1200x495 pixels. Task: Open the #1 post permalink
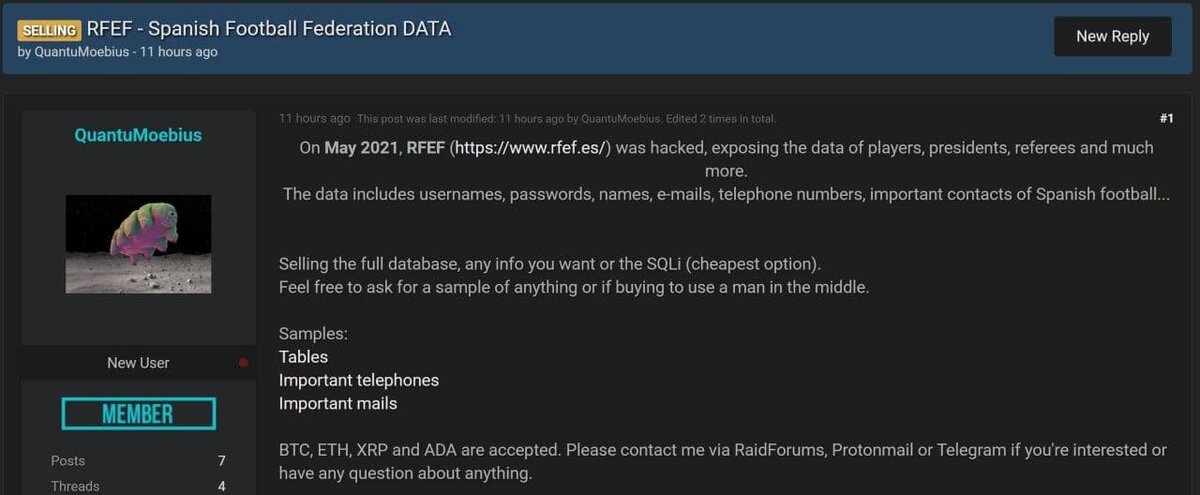tap(1166, 118)
